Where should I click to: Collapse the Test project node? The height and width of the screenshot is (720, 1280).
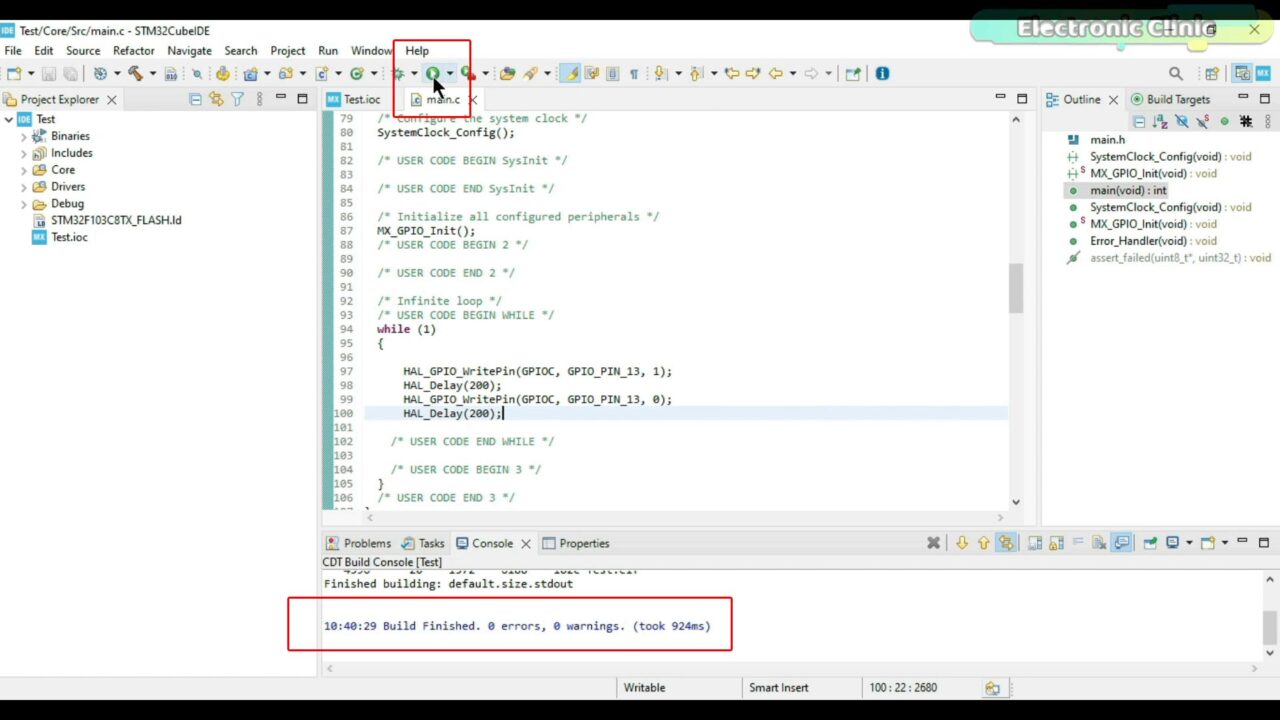click(x=8, y=119)
